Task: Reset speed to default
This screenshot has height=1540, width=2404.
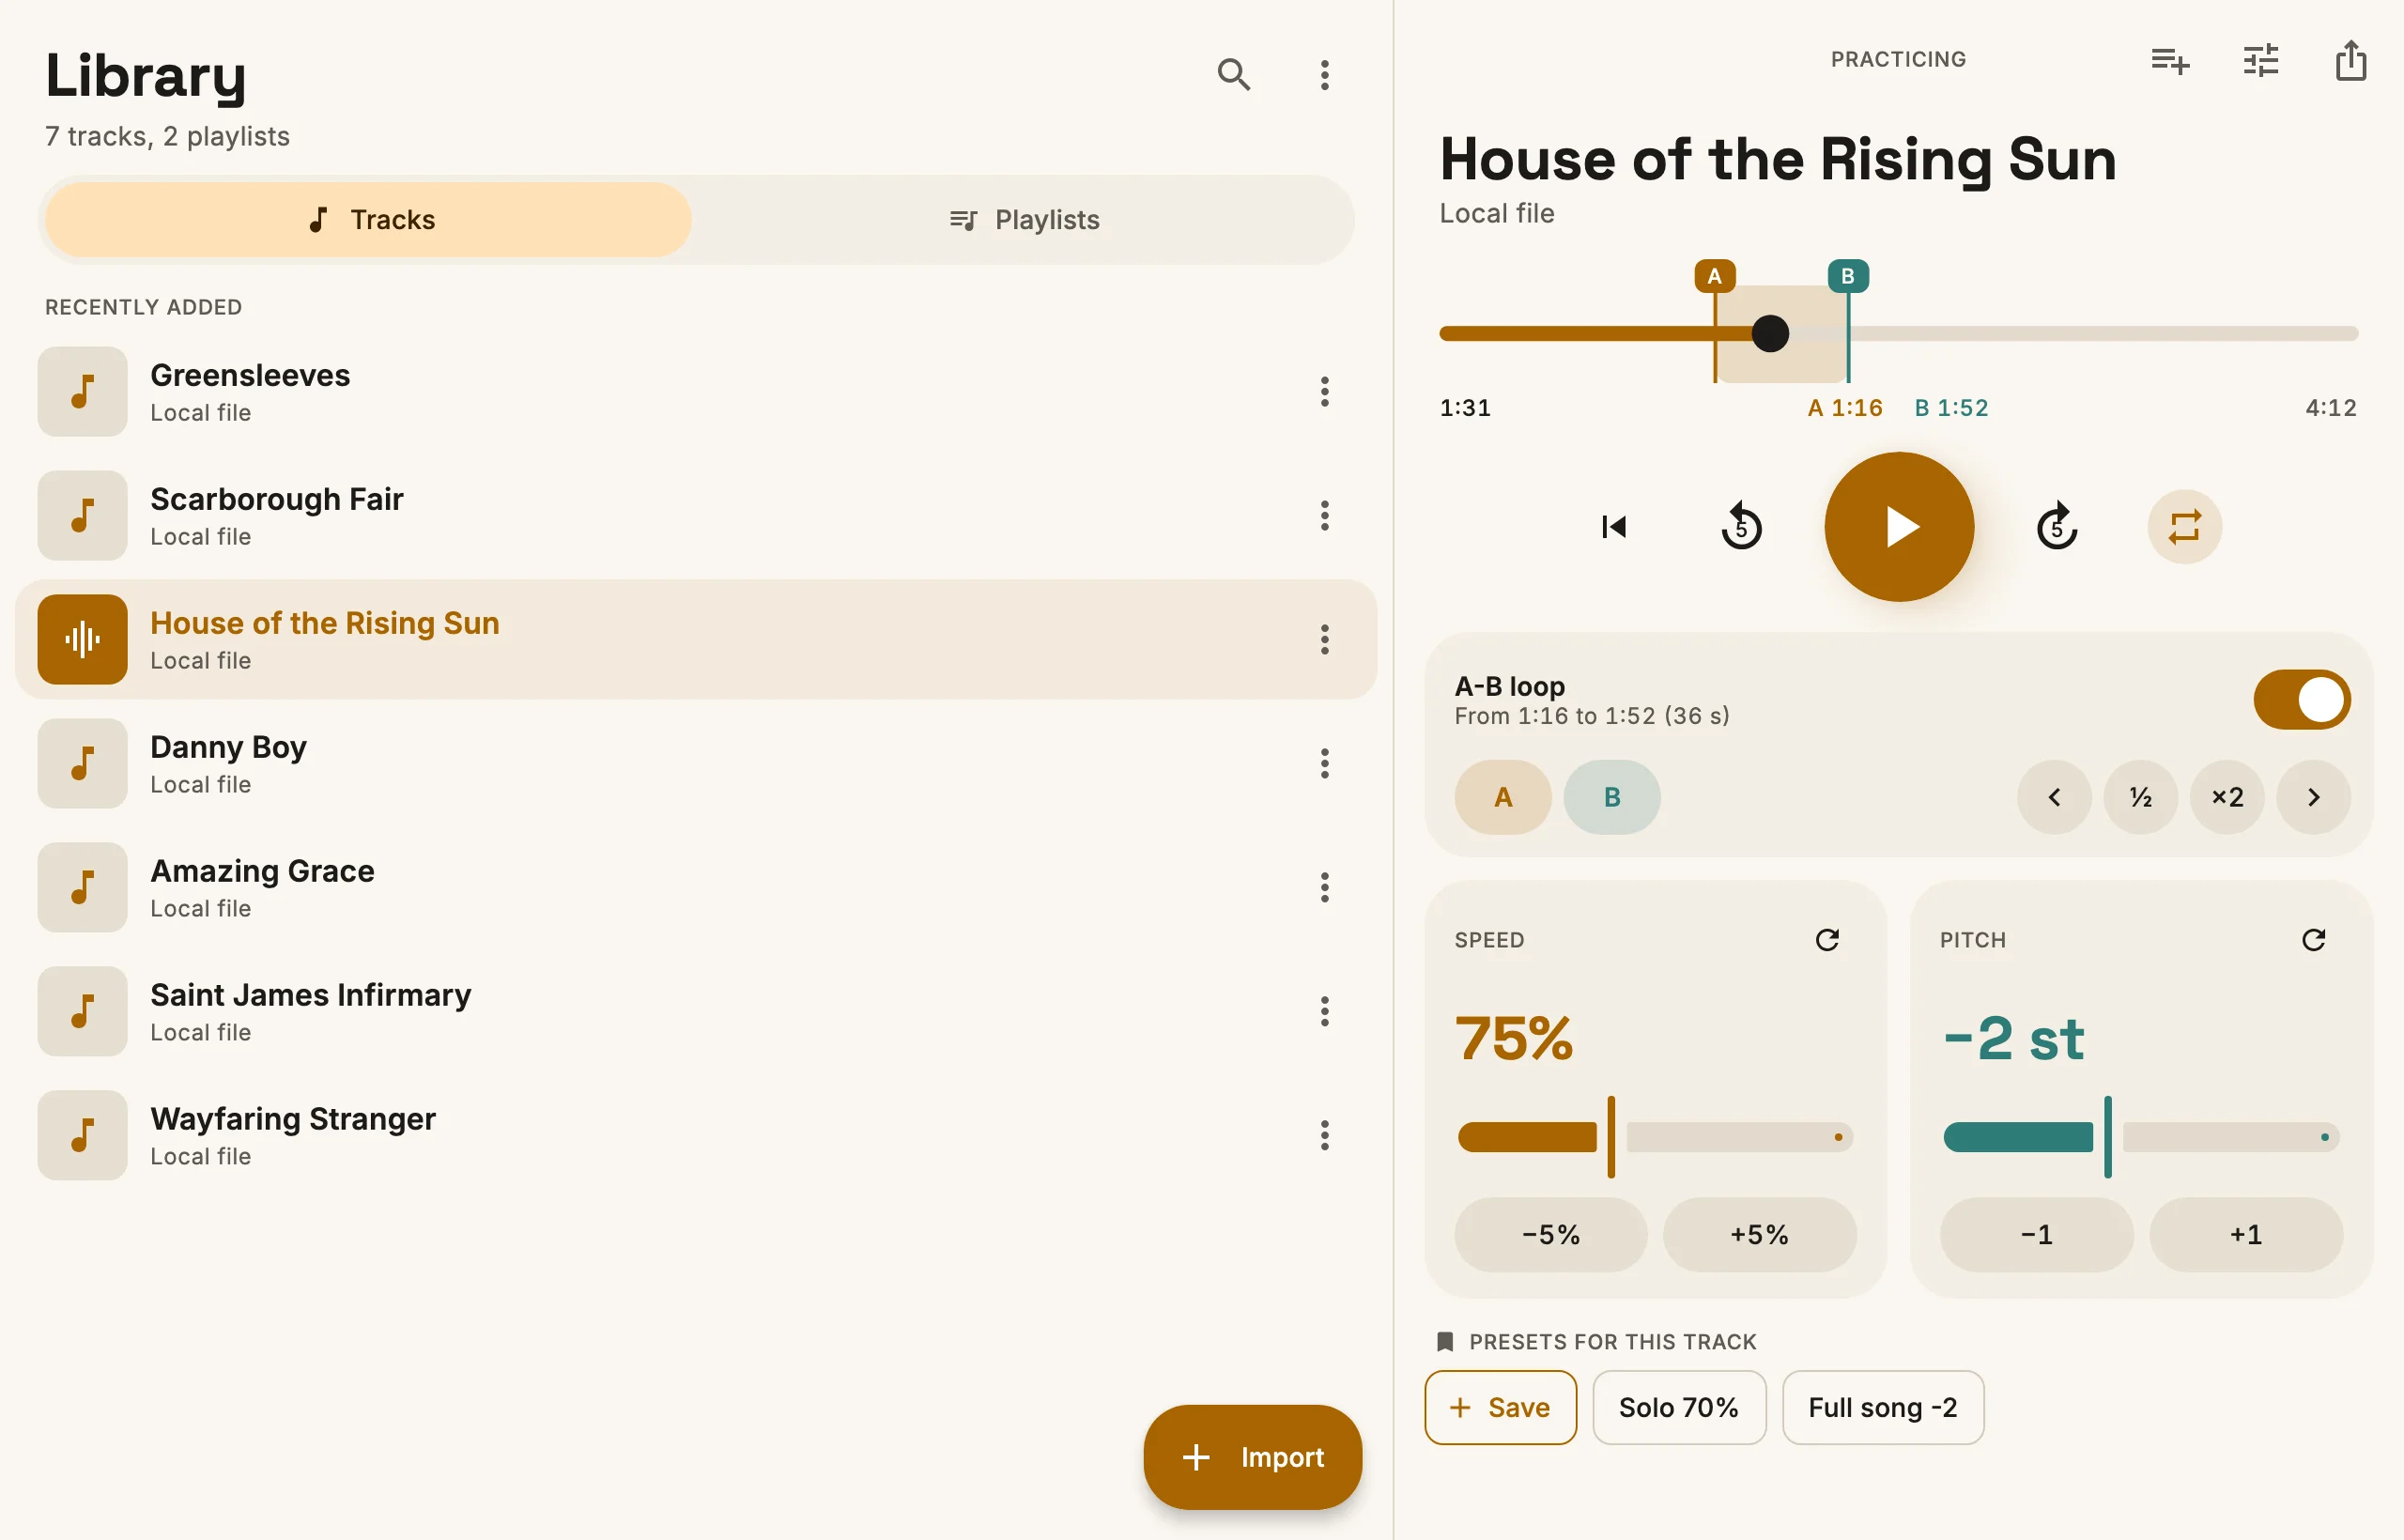Action: click(x=1827, y=939)
